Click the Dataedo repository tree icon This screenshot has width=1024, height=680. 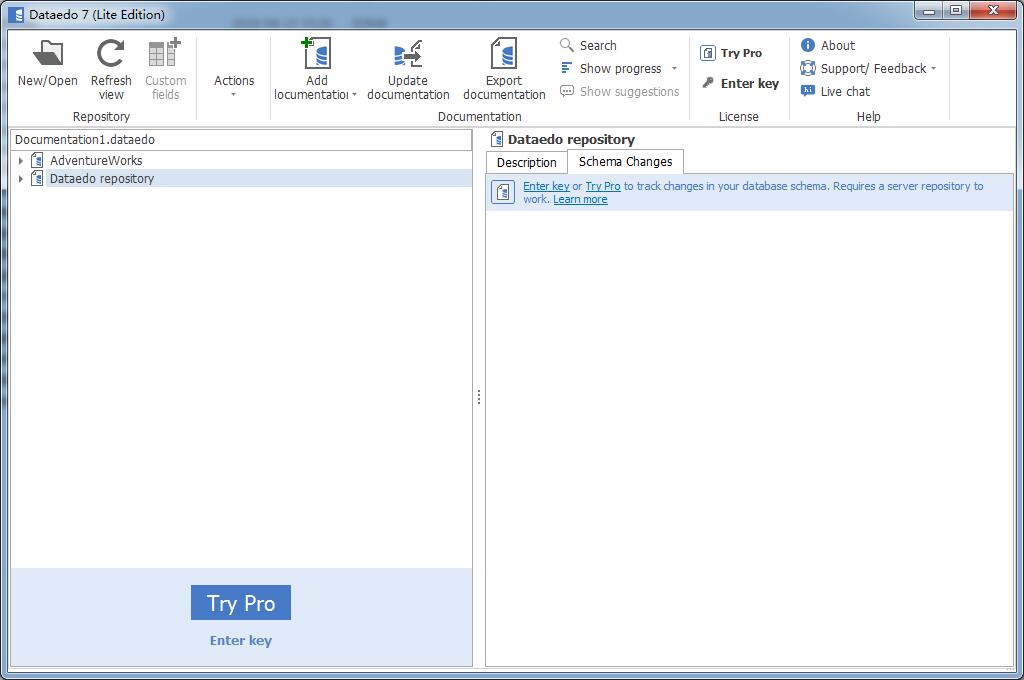click(37, 178)
